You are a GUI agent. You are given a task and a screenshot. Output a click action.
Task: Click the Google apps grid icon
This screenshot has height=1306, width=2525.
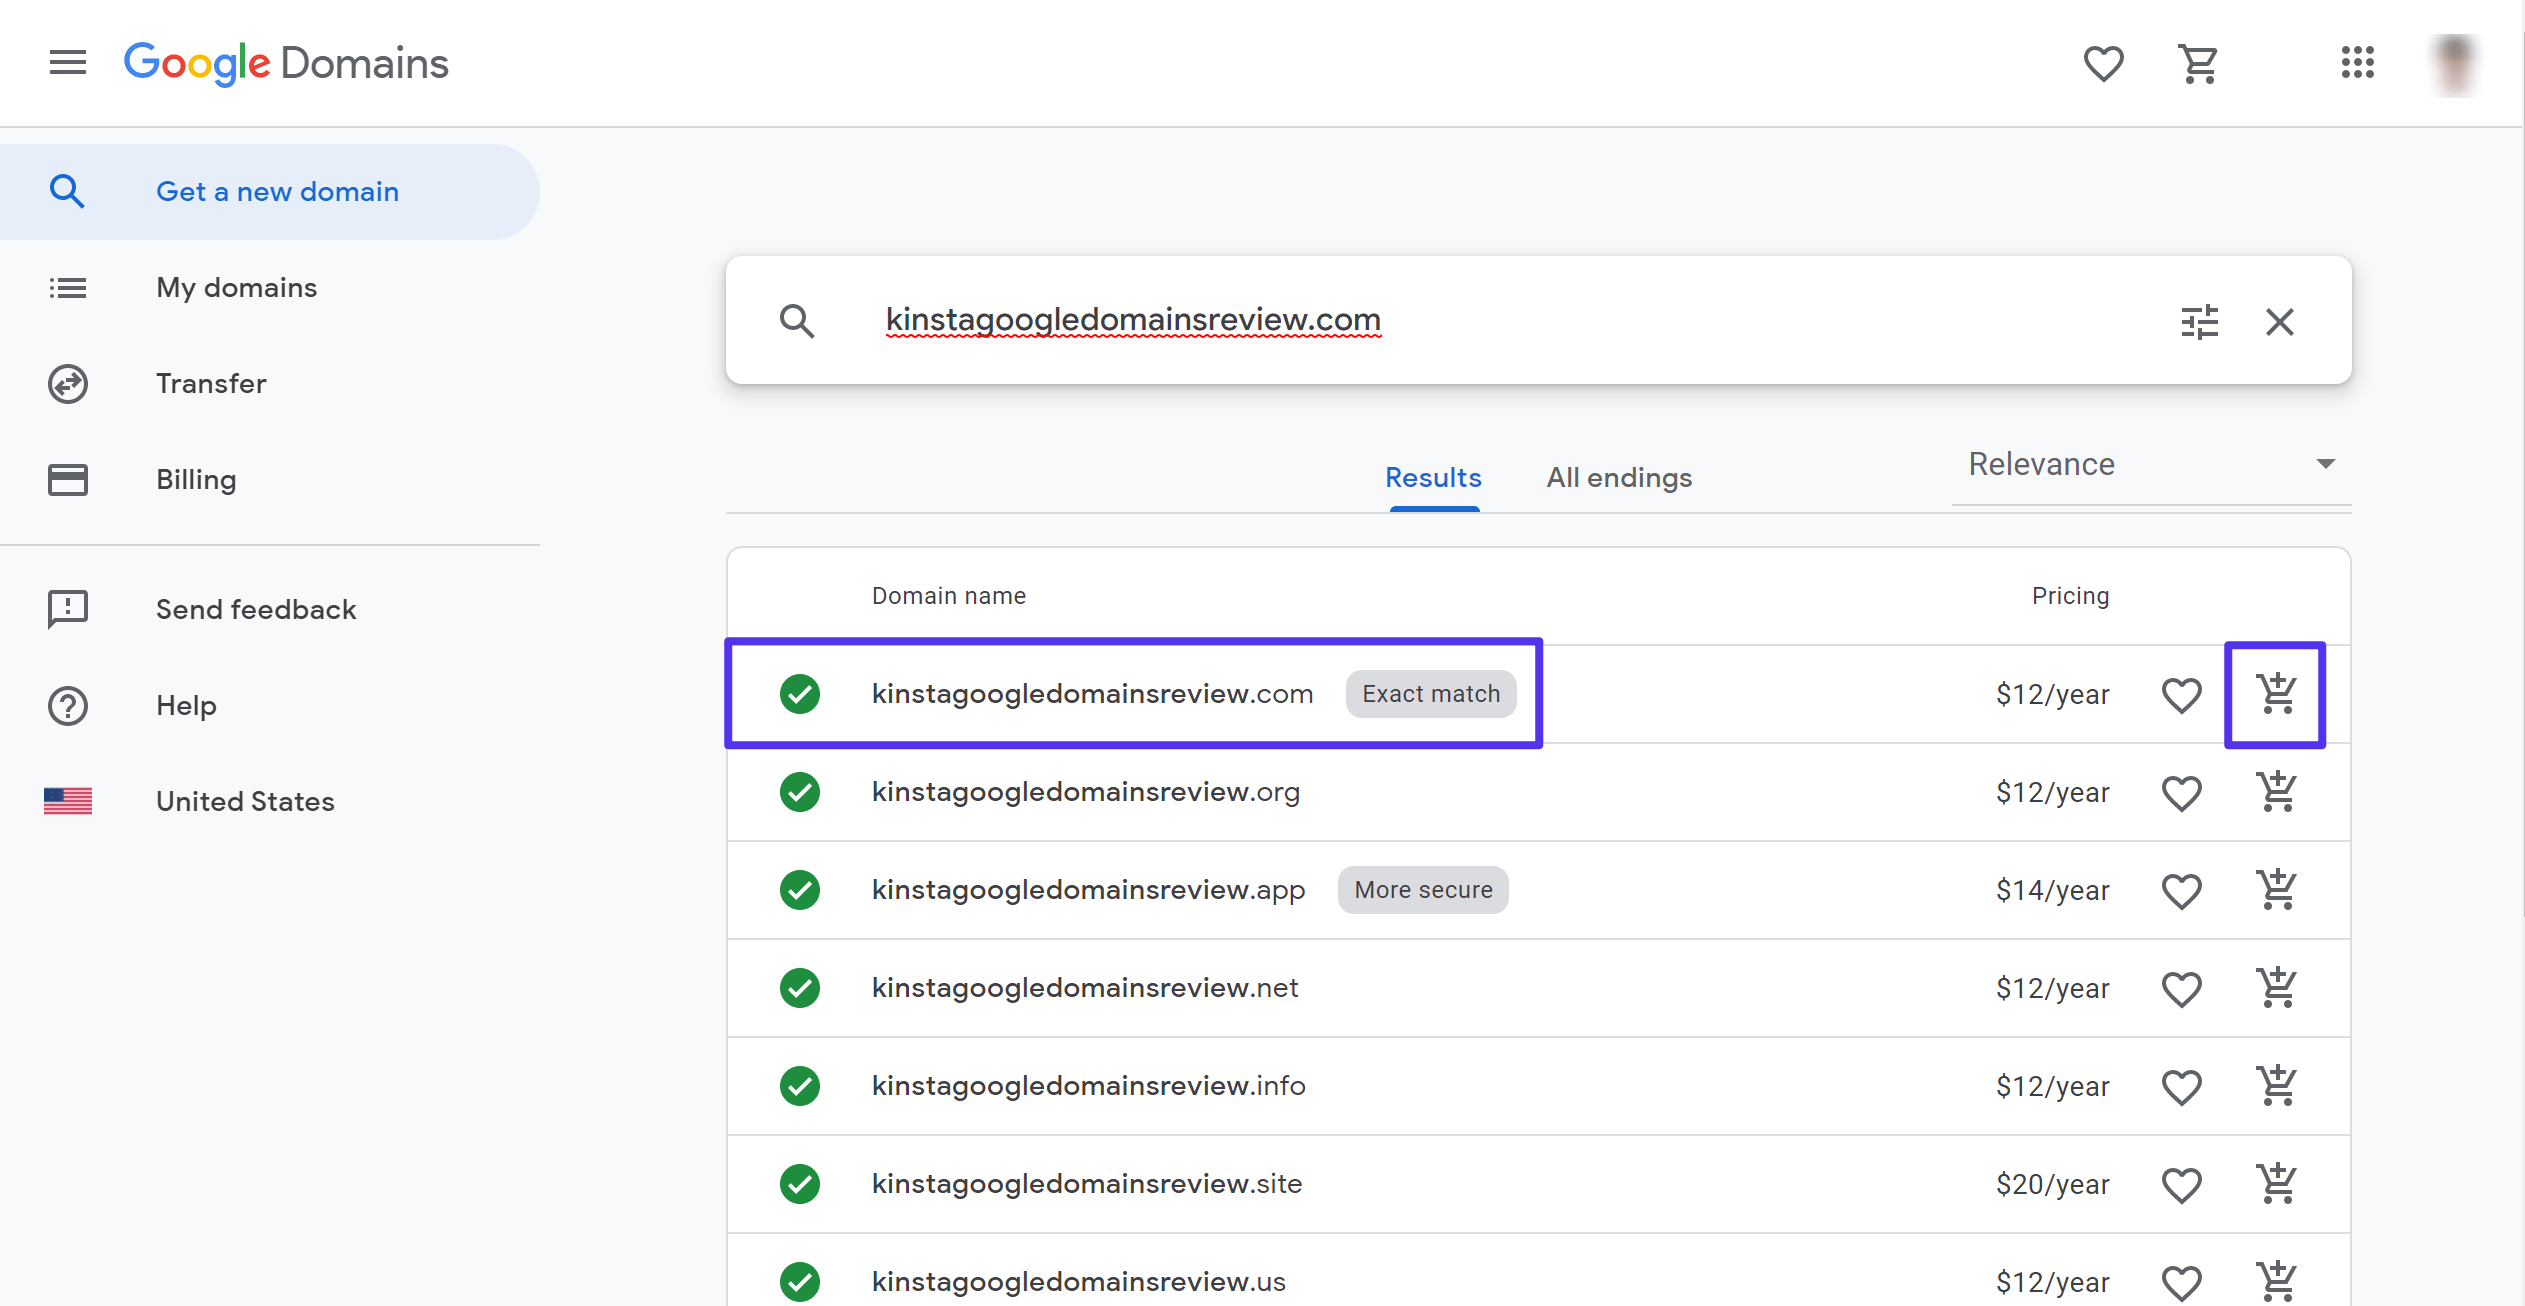[x=2358, y=62]
